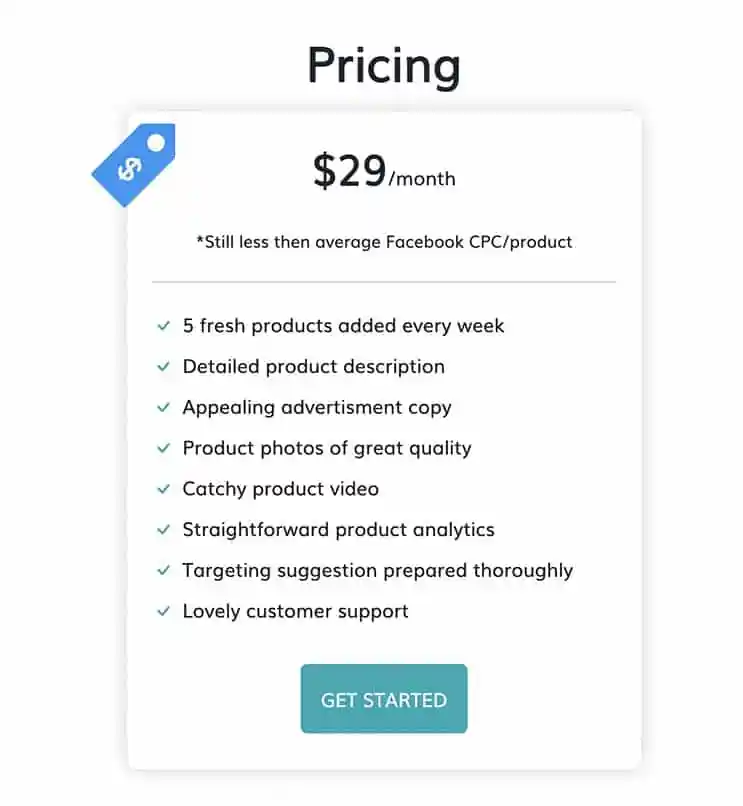Click the Facebook CPC footnote text
This screenshot has height=806, width=743.
point(384,242)
